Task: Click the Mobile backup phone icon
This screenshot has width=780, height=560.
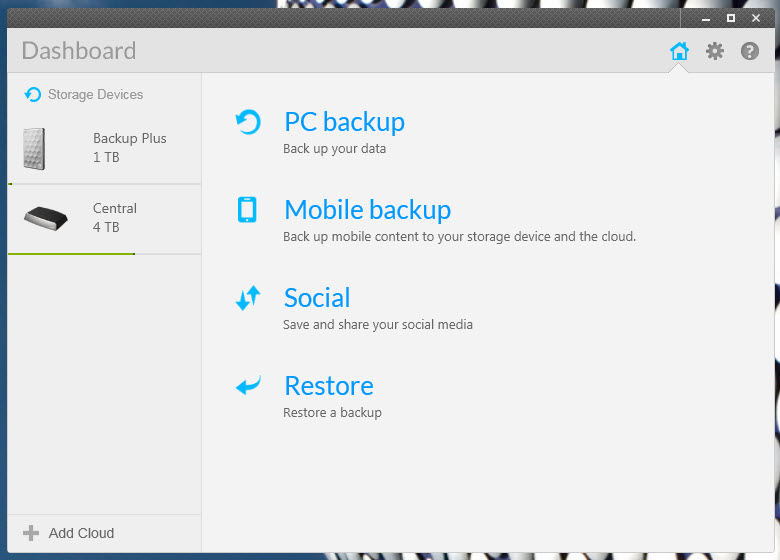Action: coord(247,209)
